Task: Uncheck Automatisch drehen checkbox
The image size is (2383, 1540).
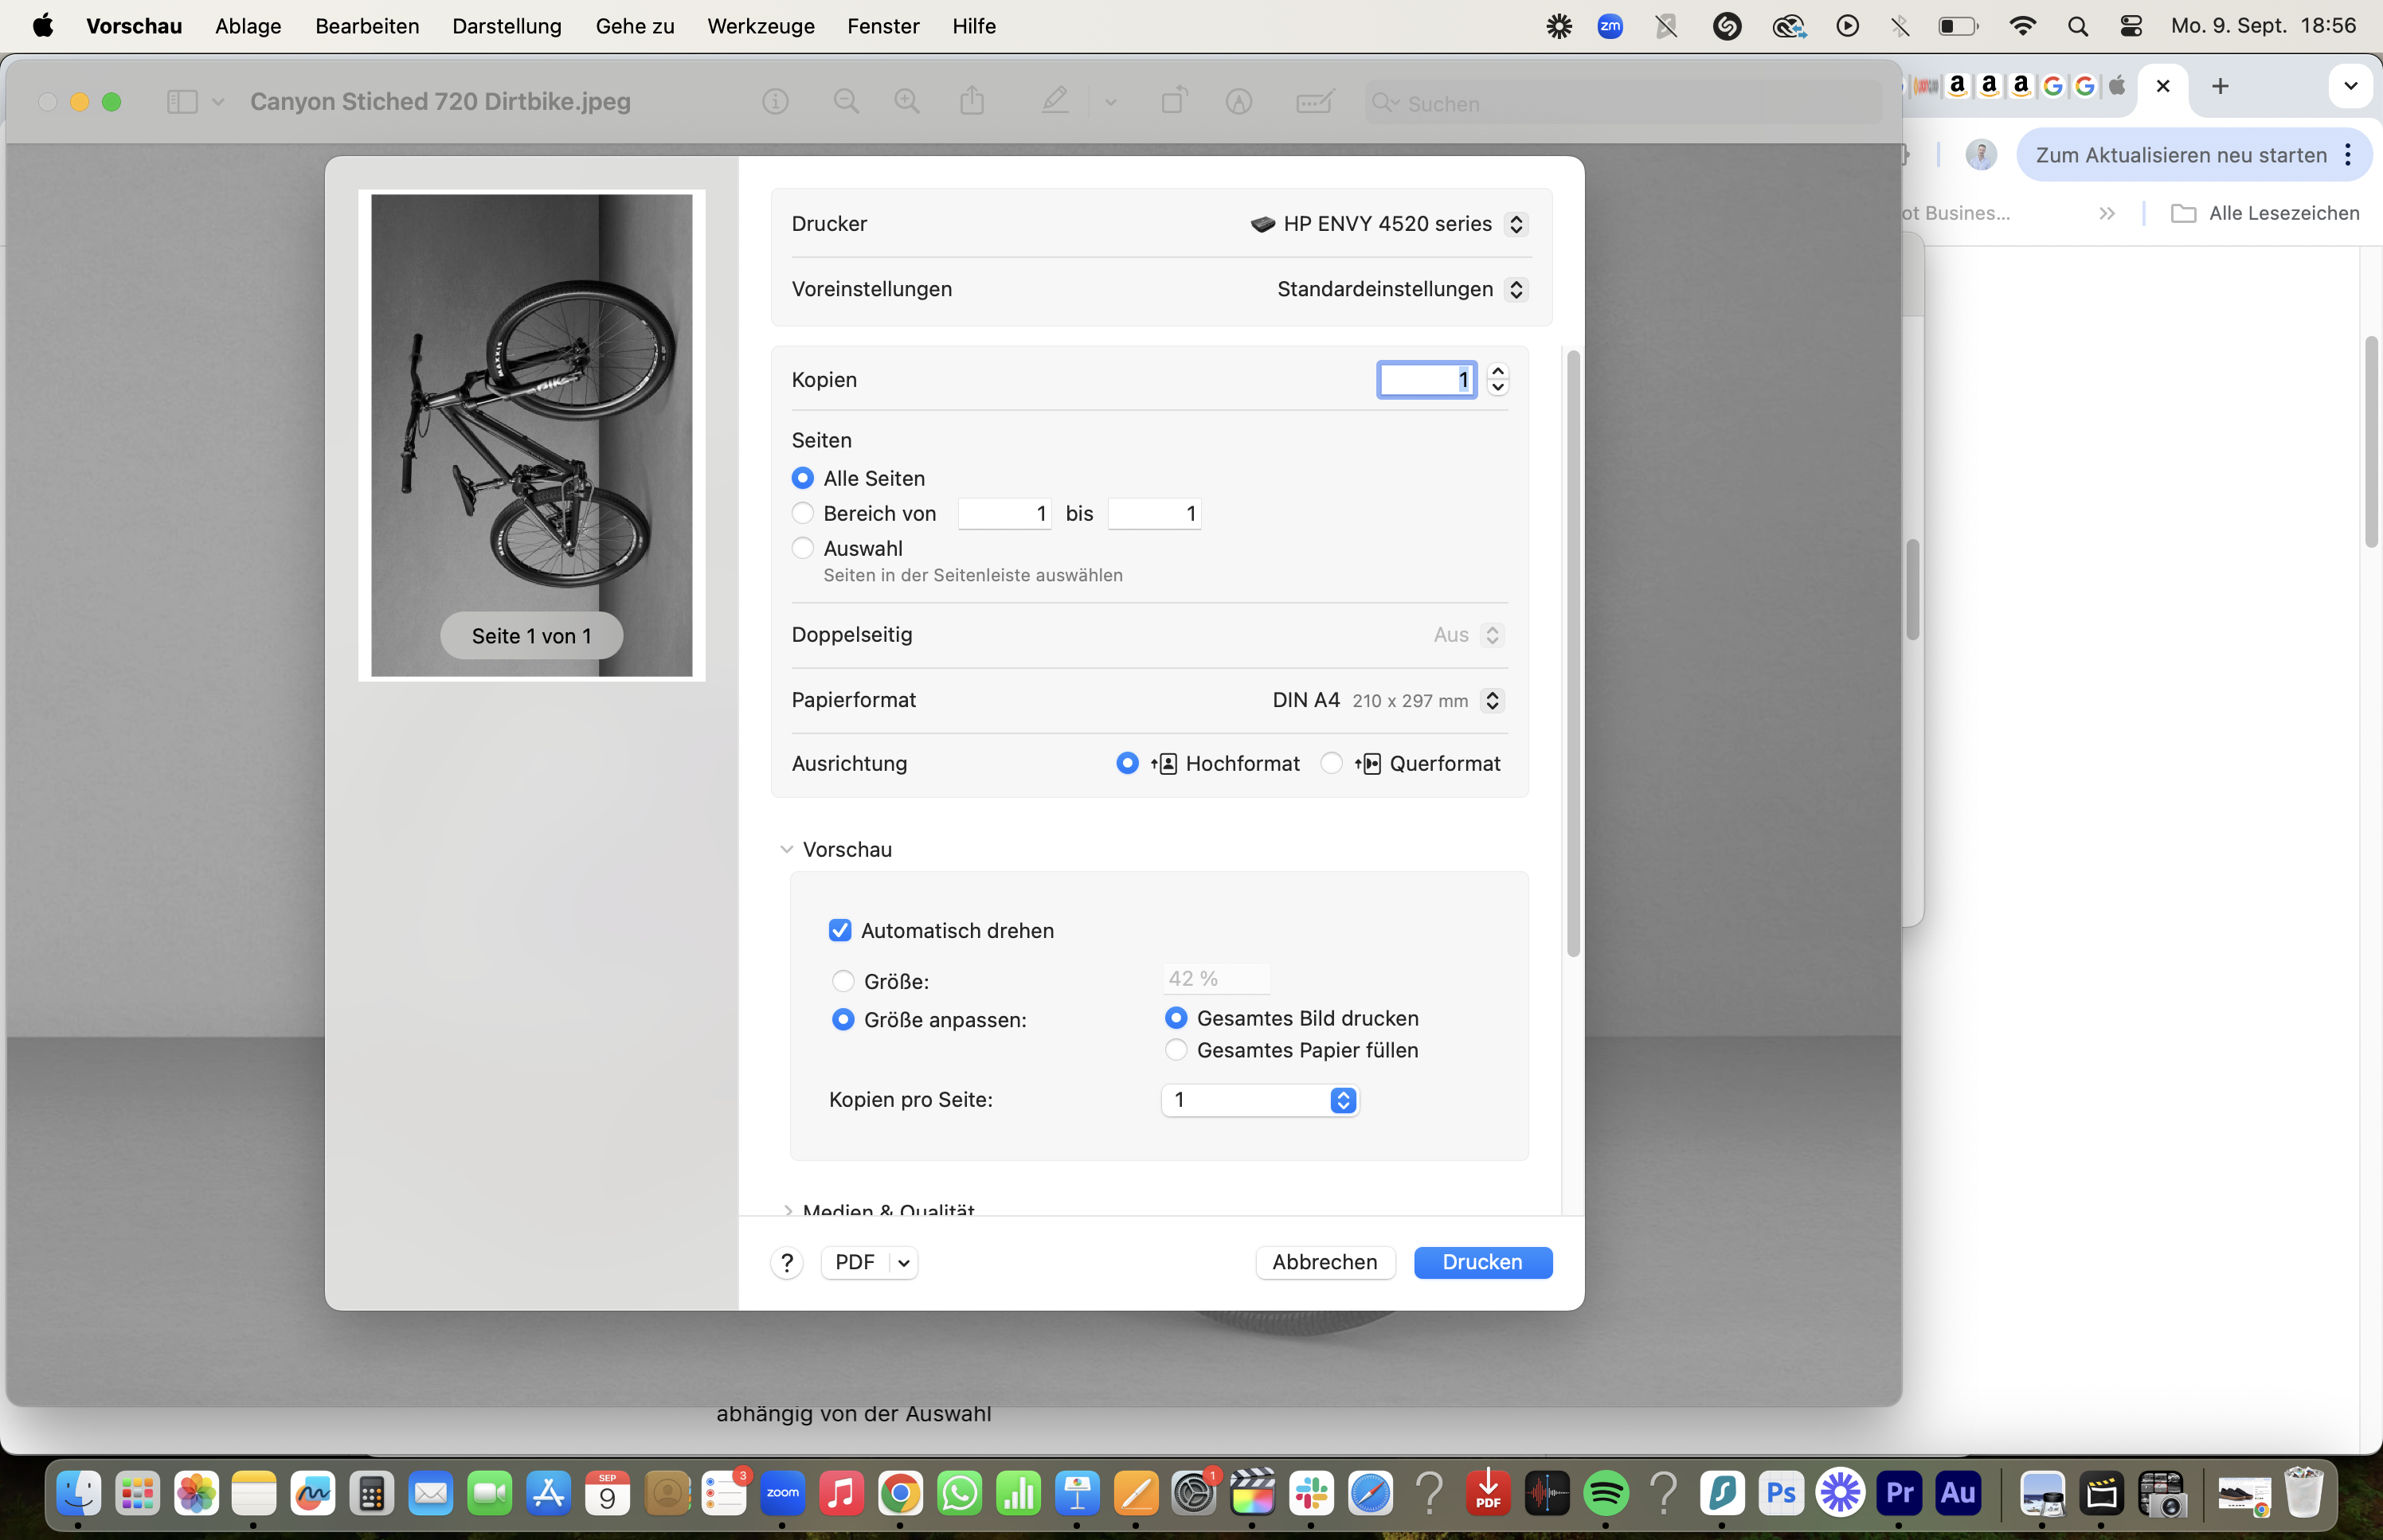Action: 840,931
